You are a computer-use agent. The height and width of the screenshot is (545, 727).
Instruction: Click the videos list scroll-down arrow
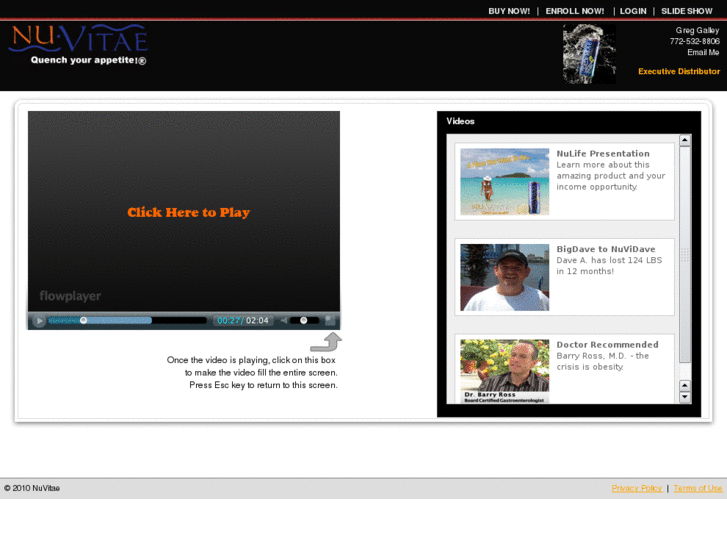click(x=685, y=397)
